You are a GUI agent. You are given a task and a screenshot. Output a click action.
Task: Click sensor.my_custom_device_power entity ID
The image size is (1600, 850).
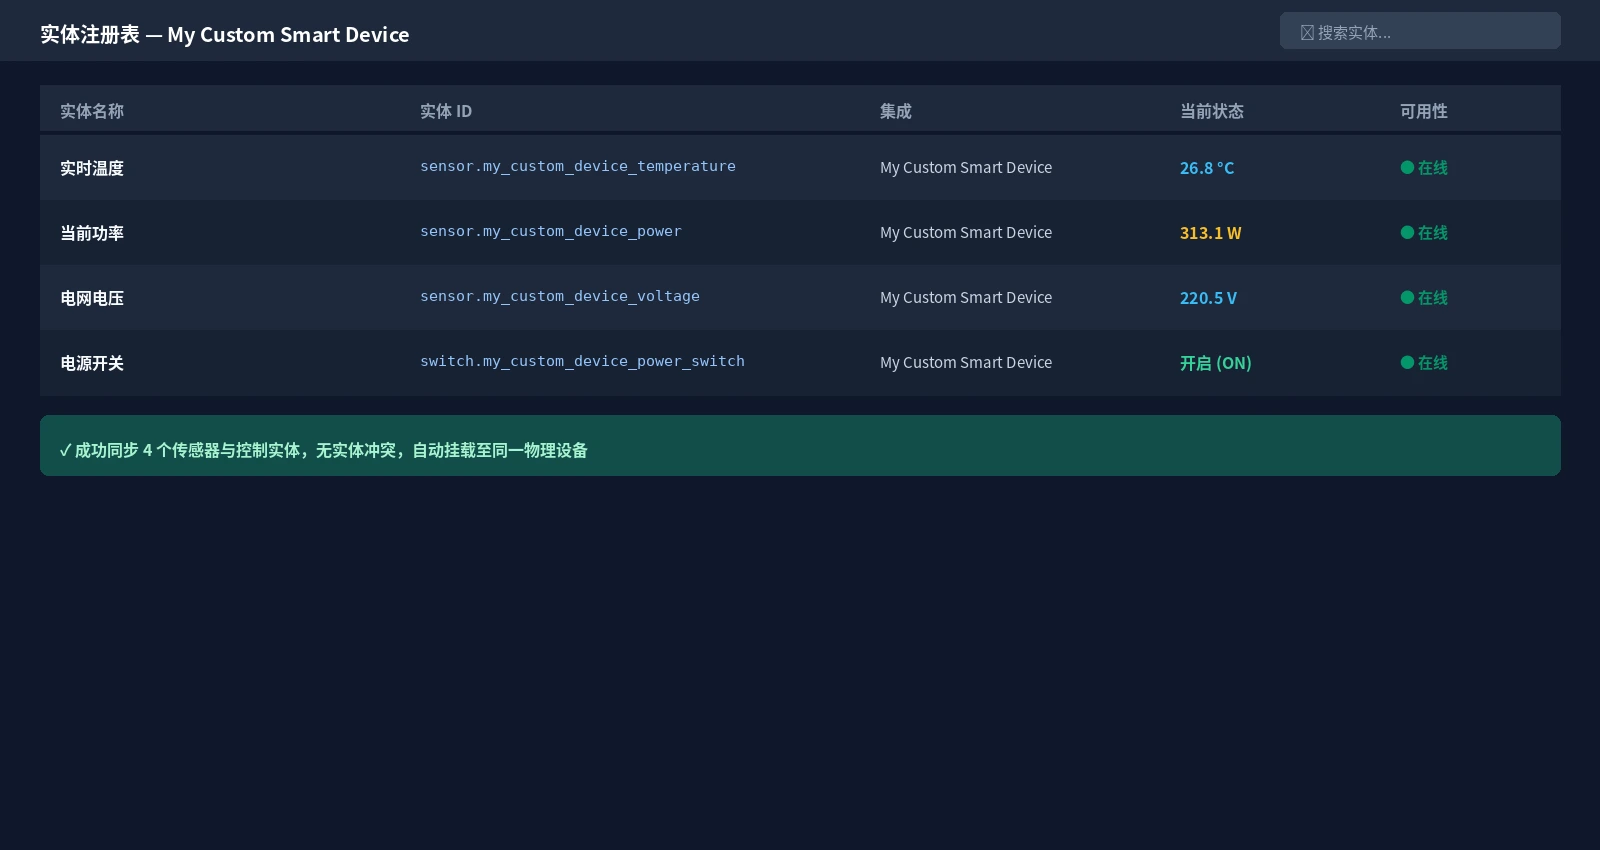(551, 231)
